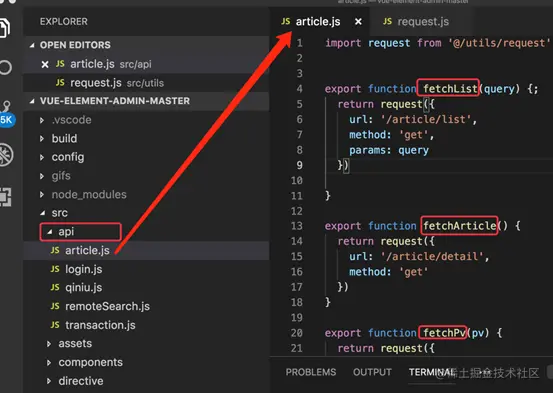Click line number 9 in the gutter
Screen dimensions: 553x393
click(x=299, y=165)
